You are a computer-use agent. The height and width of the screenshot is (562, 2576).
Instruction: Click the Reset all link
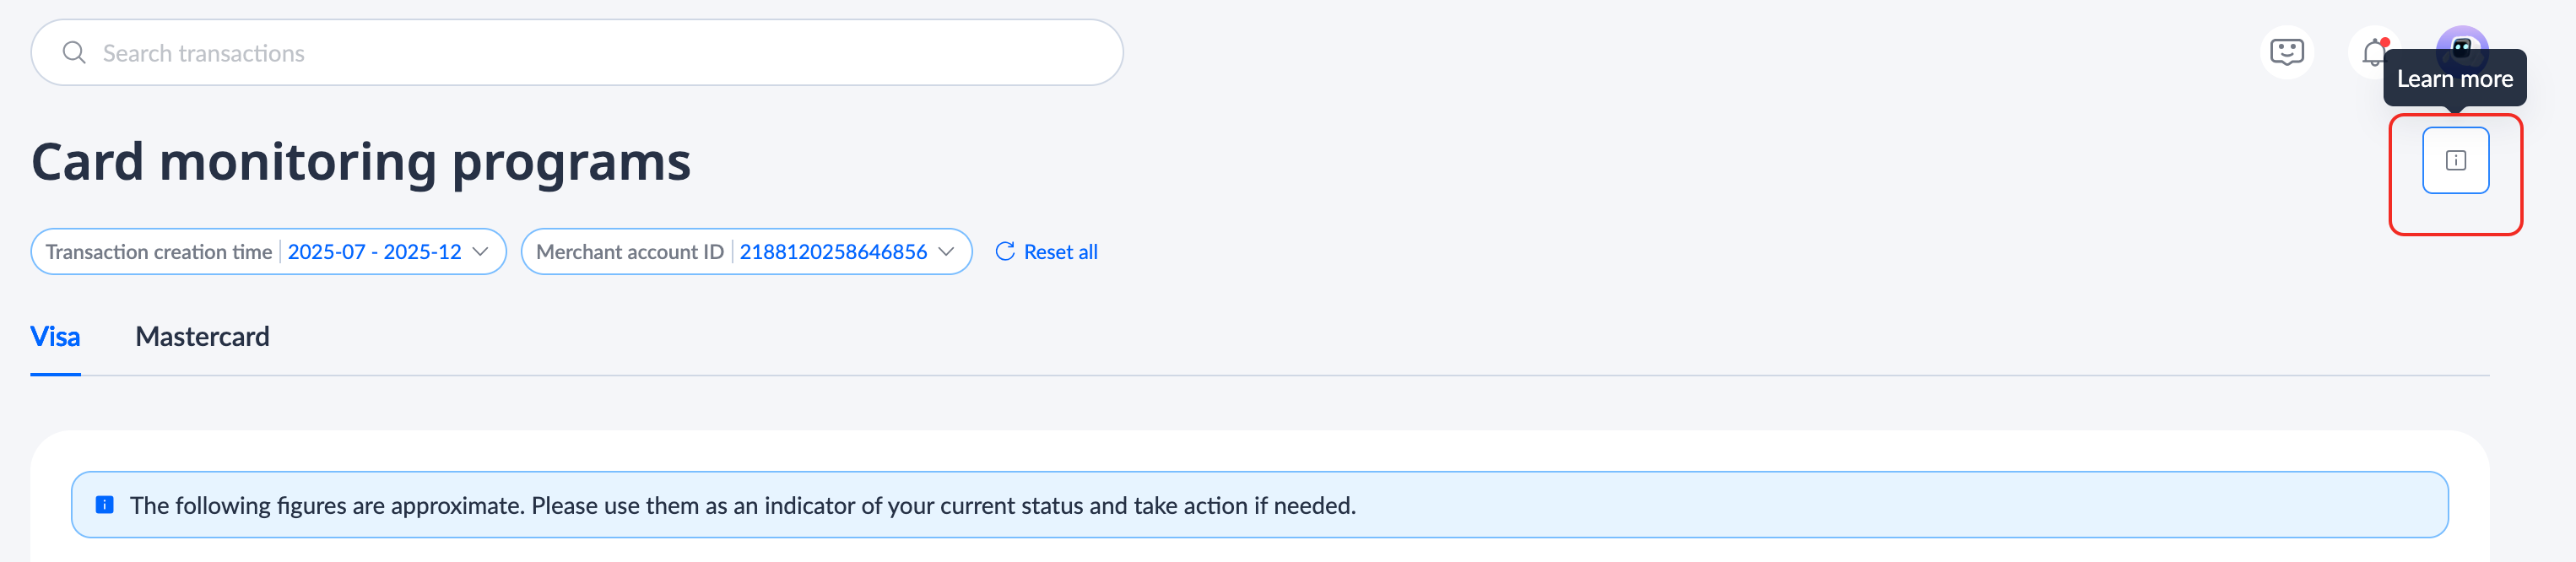(1060, 252)
